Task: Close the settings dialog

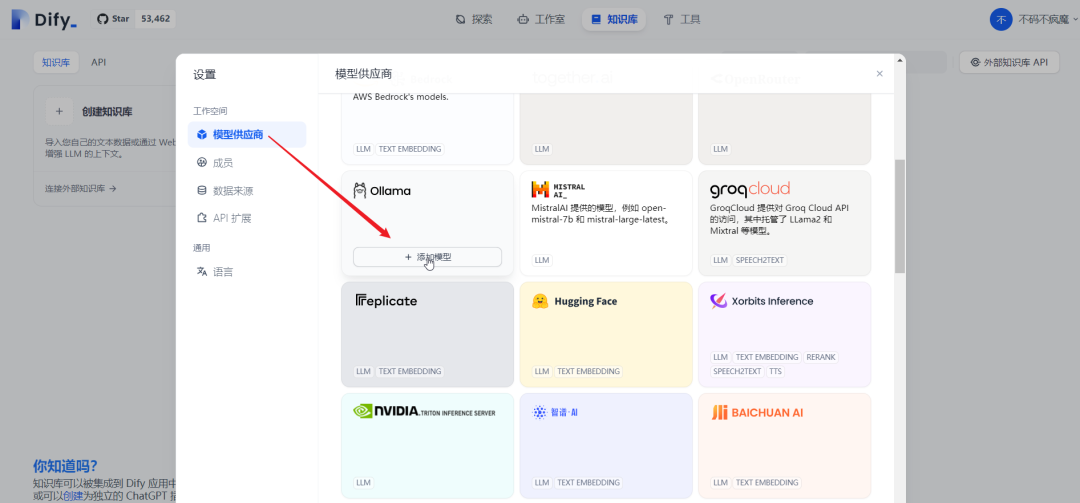Action: pyautogui.click(x=880, y=74)
